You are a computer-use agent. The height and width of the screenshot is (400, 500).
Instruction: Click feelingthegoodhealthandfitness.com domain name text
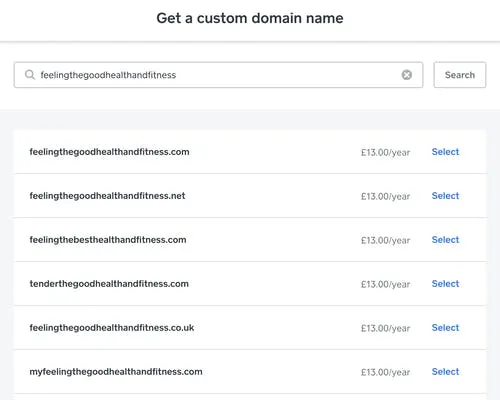[x=109, y=152]
